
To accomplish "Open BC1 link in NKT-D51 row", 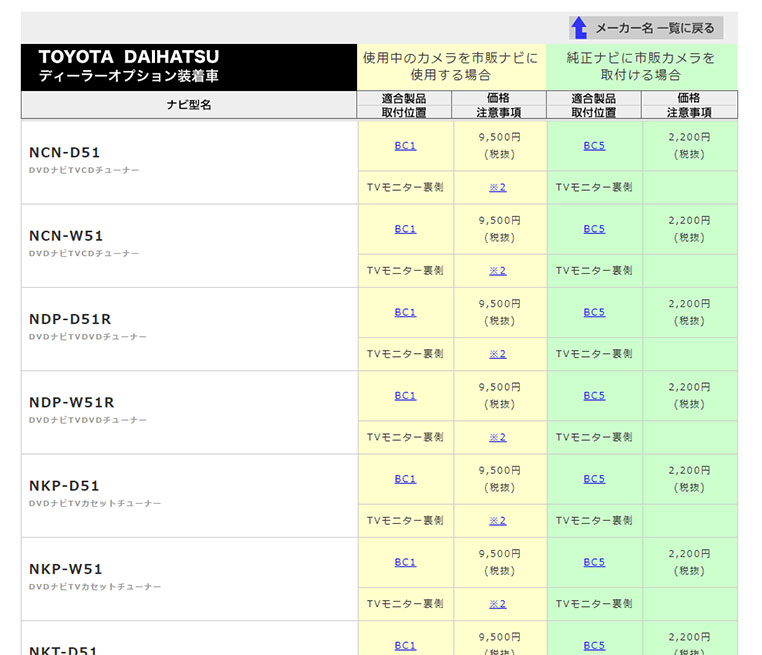I will point(405,646).
